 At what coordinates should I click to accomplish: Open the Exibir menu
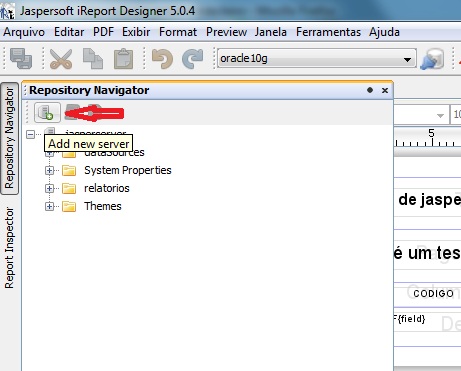pos(136,32)
